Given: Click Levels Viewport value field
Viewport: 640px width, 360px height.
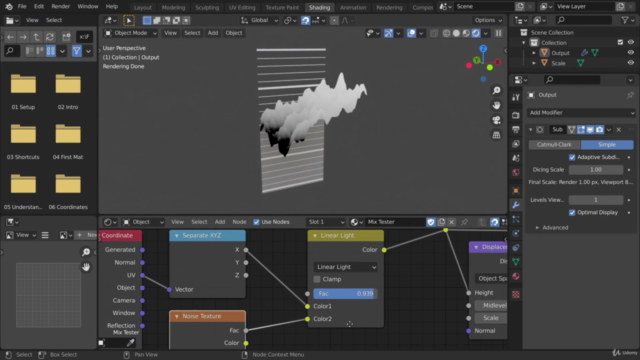Looking at the screenshot, I should [x=596, y=200].
